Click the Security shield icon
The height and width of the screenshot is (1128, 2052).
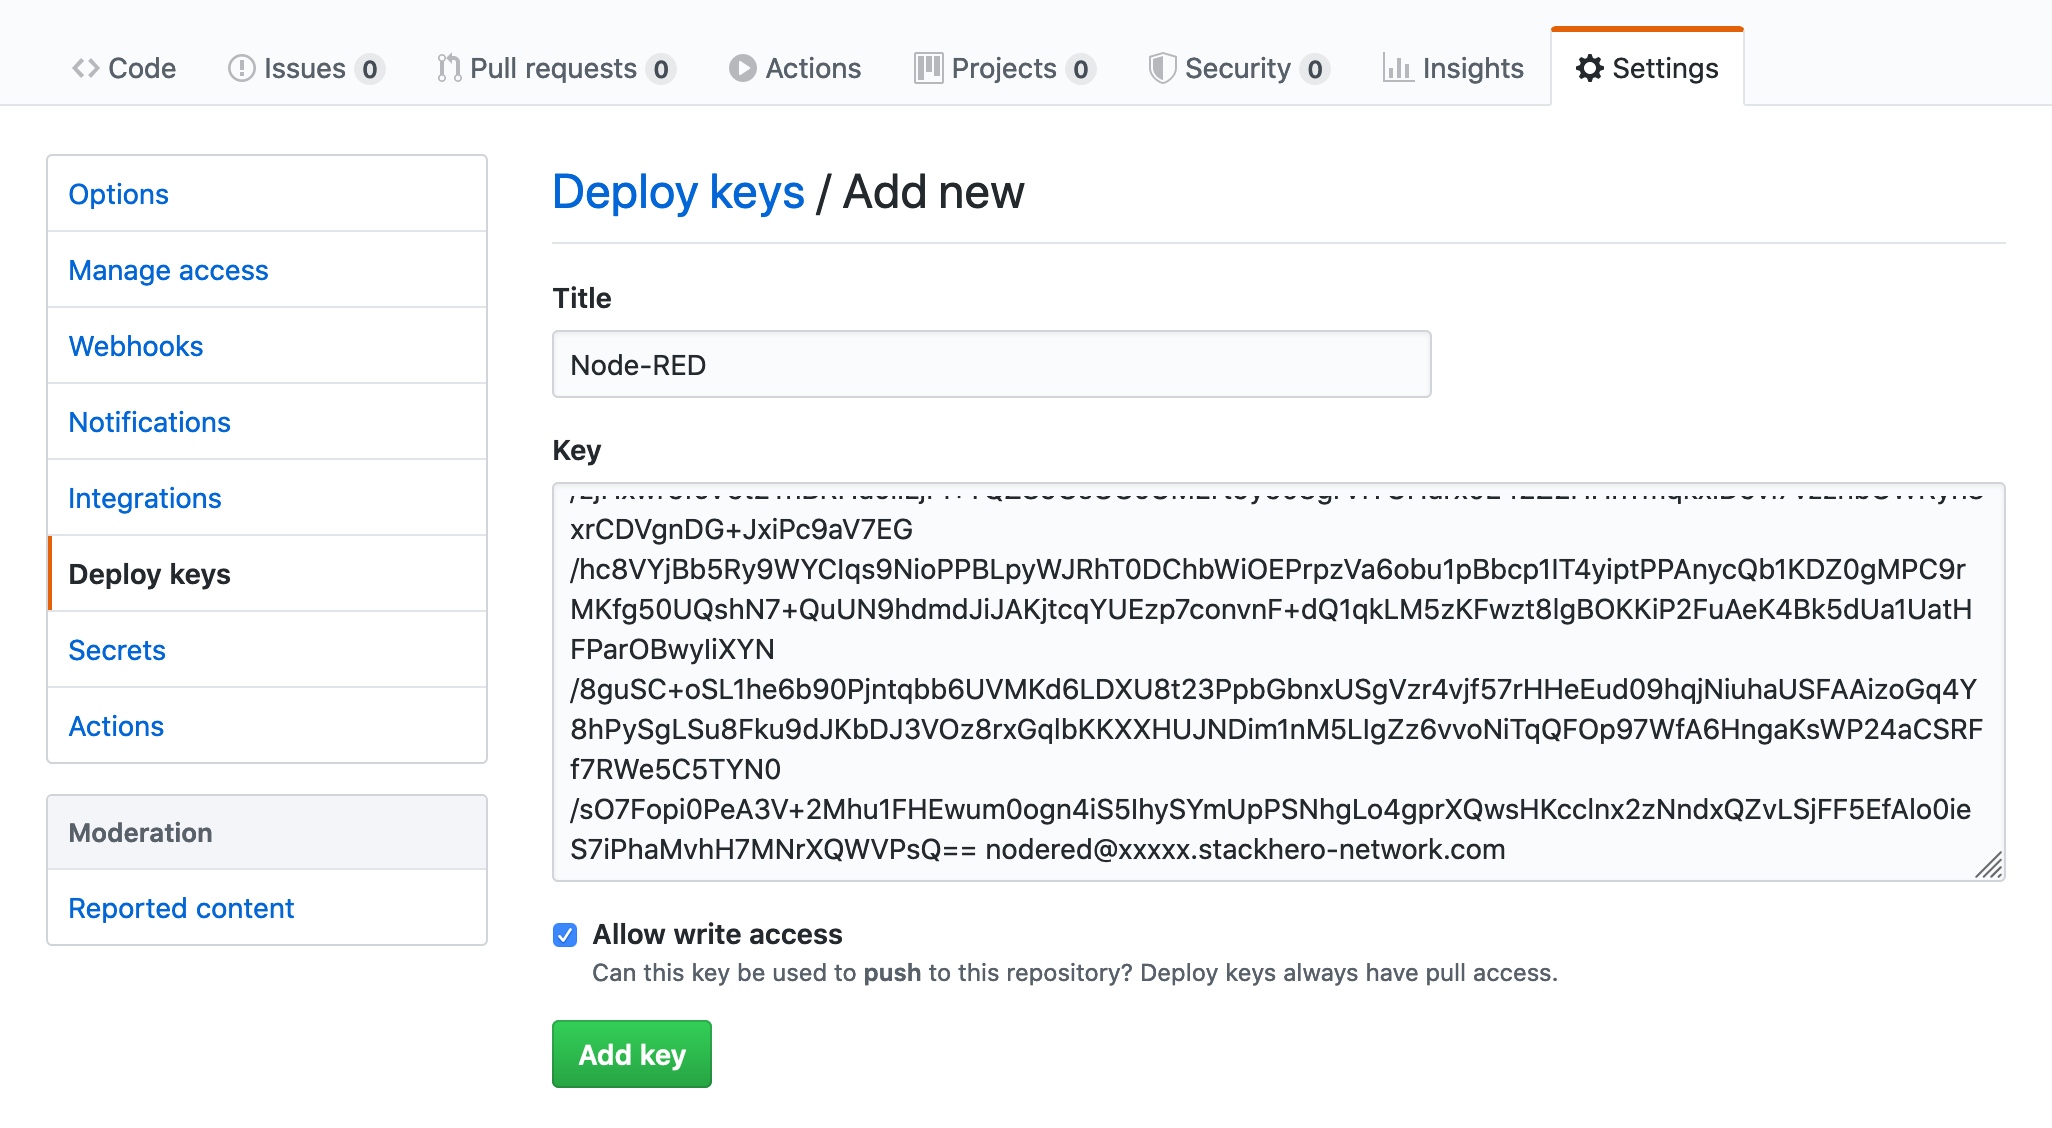[x=1162, y=68]
